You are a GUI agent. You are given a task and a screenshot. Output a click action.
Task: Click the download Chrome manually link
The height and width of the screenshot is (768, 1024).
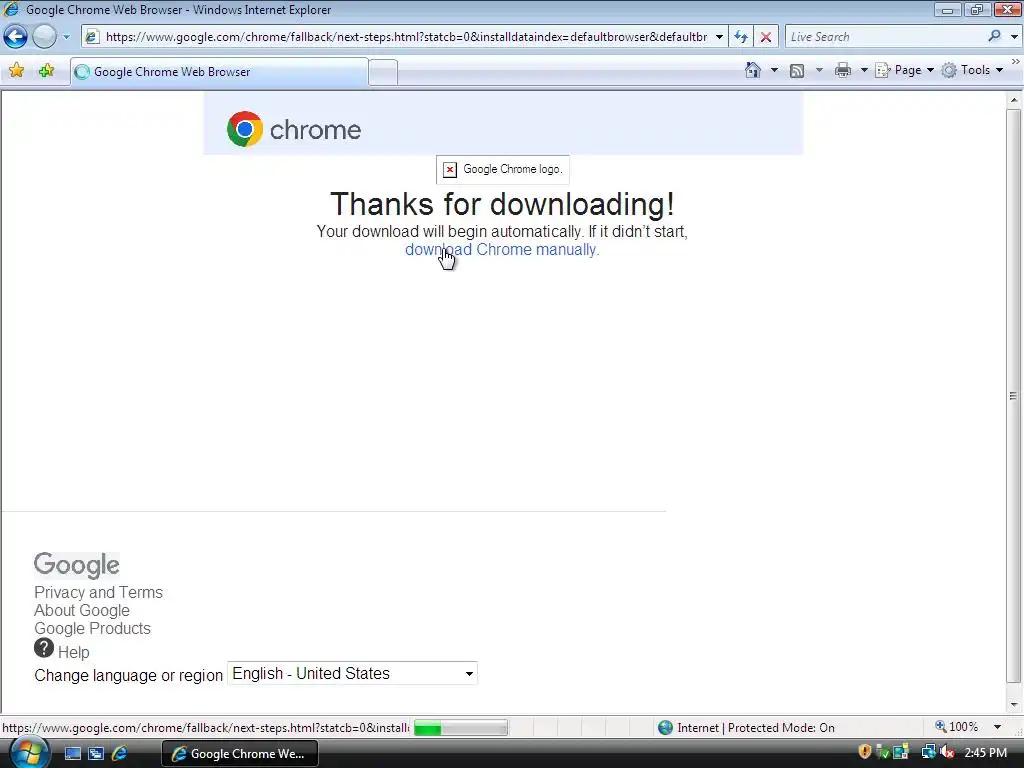502,249
